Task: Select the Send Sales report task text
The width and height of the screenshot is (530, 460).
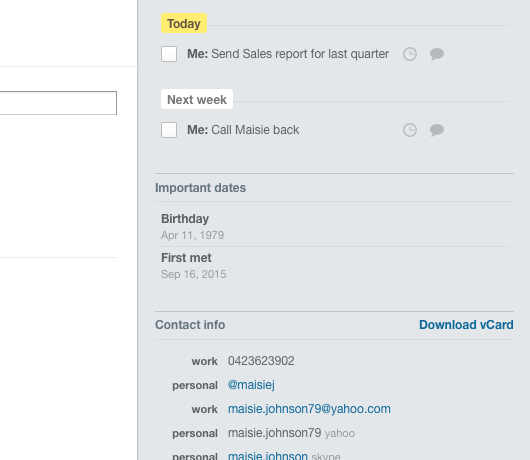Action: tap(288, 54)
